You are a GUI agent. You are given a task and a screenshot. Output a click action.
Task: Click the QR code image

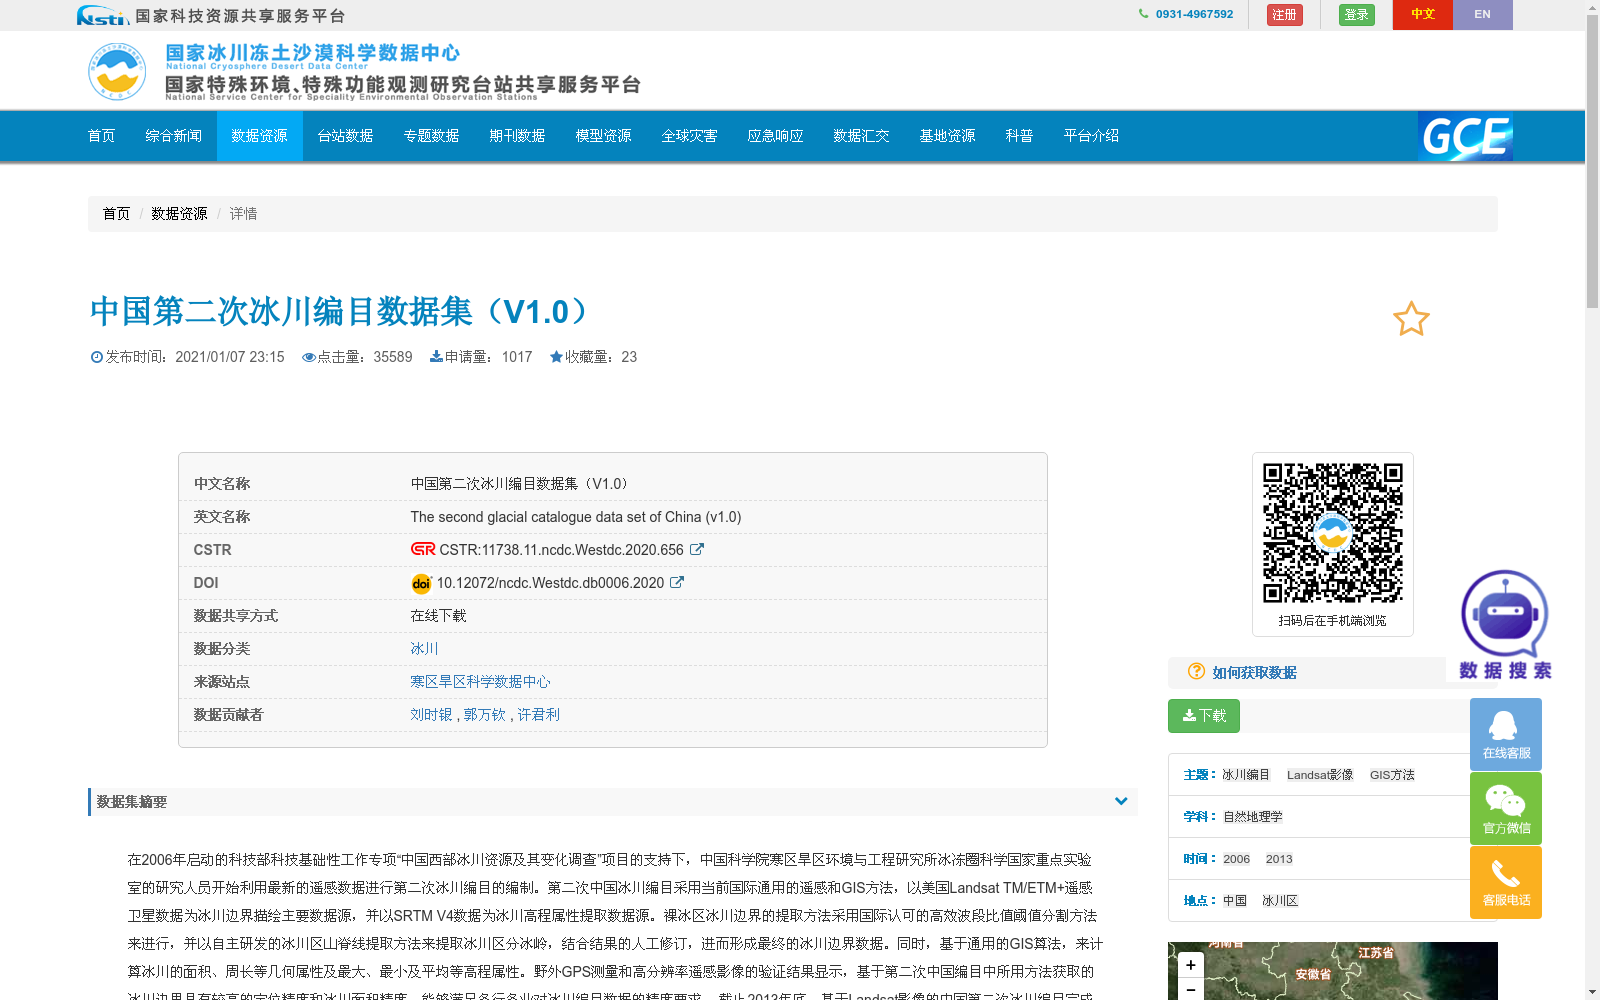pos(1332,533)
